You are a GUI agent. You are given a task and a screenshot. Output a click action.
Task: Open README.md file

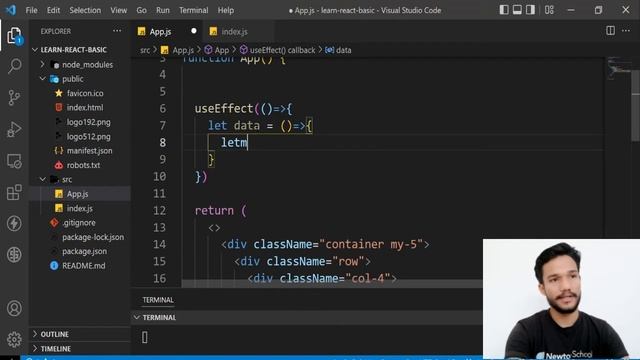83,265
